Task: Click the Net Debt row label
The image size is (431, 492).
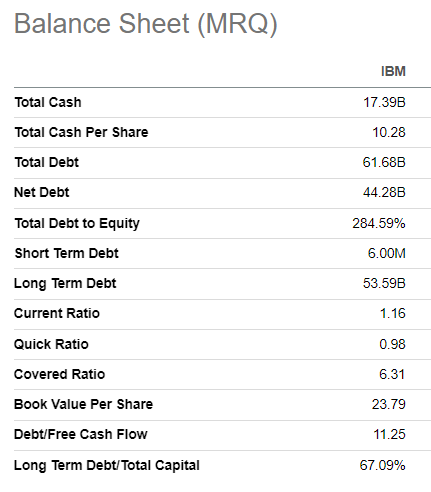Action: point(42,192)
